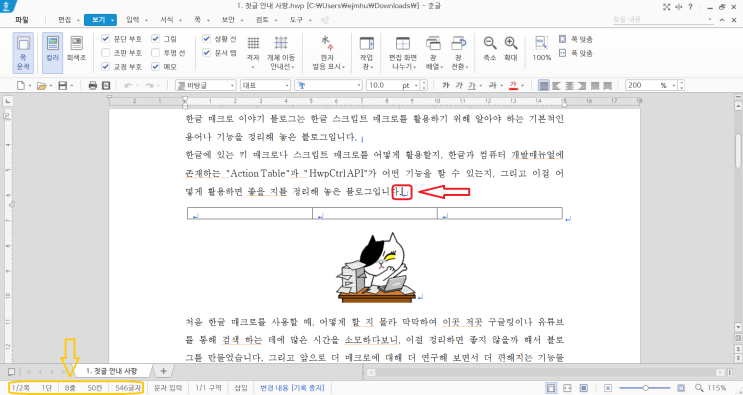Click the print icon
The image size is (743, 395).
[93, 86]
